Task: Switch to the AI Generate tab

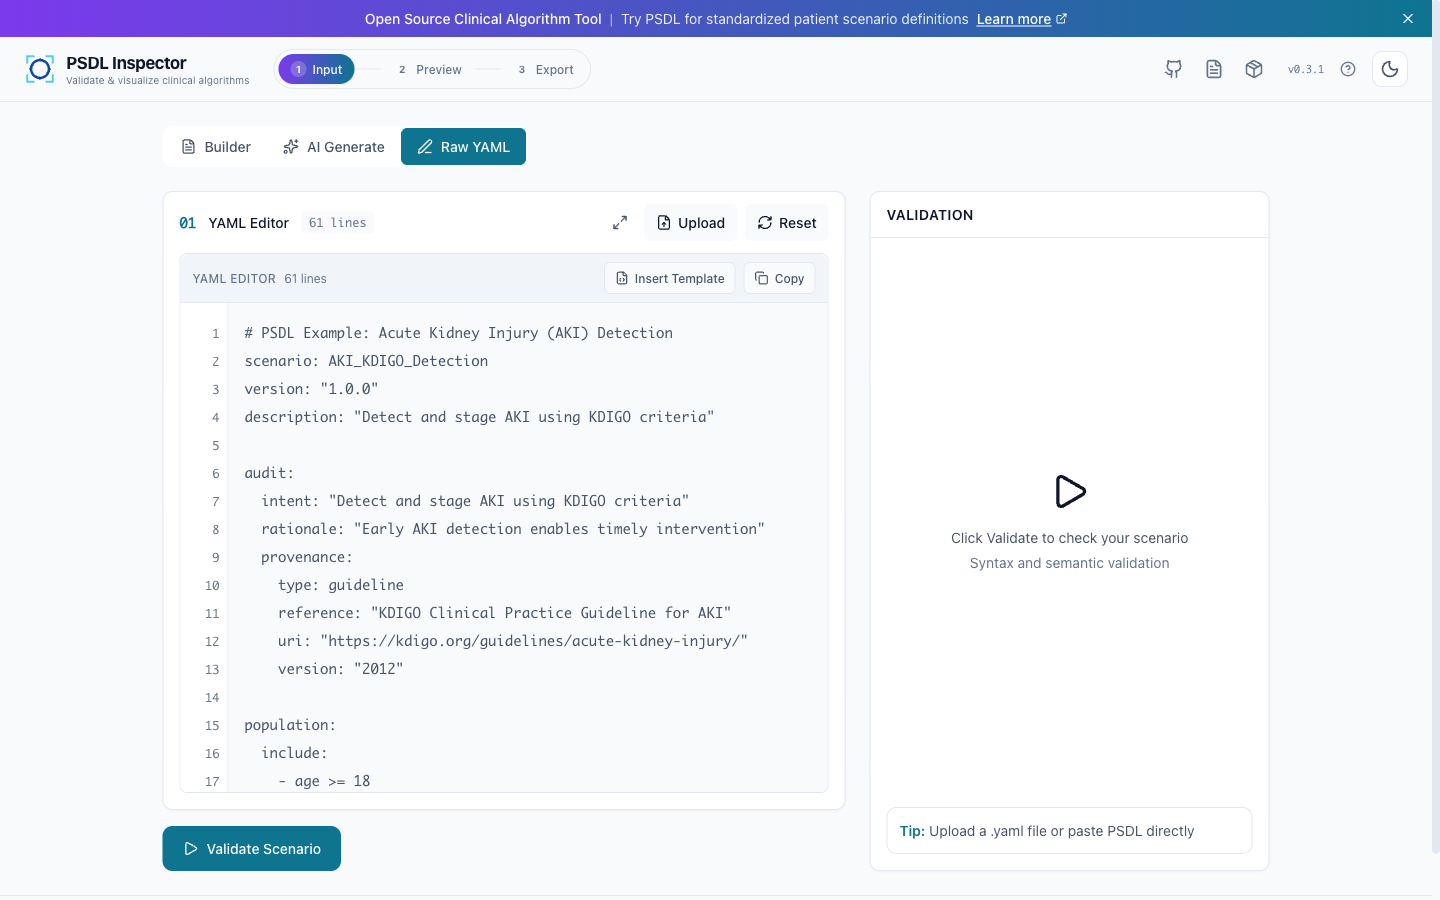Action: point(334,147)
